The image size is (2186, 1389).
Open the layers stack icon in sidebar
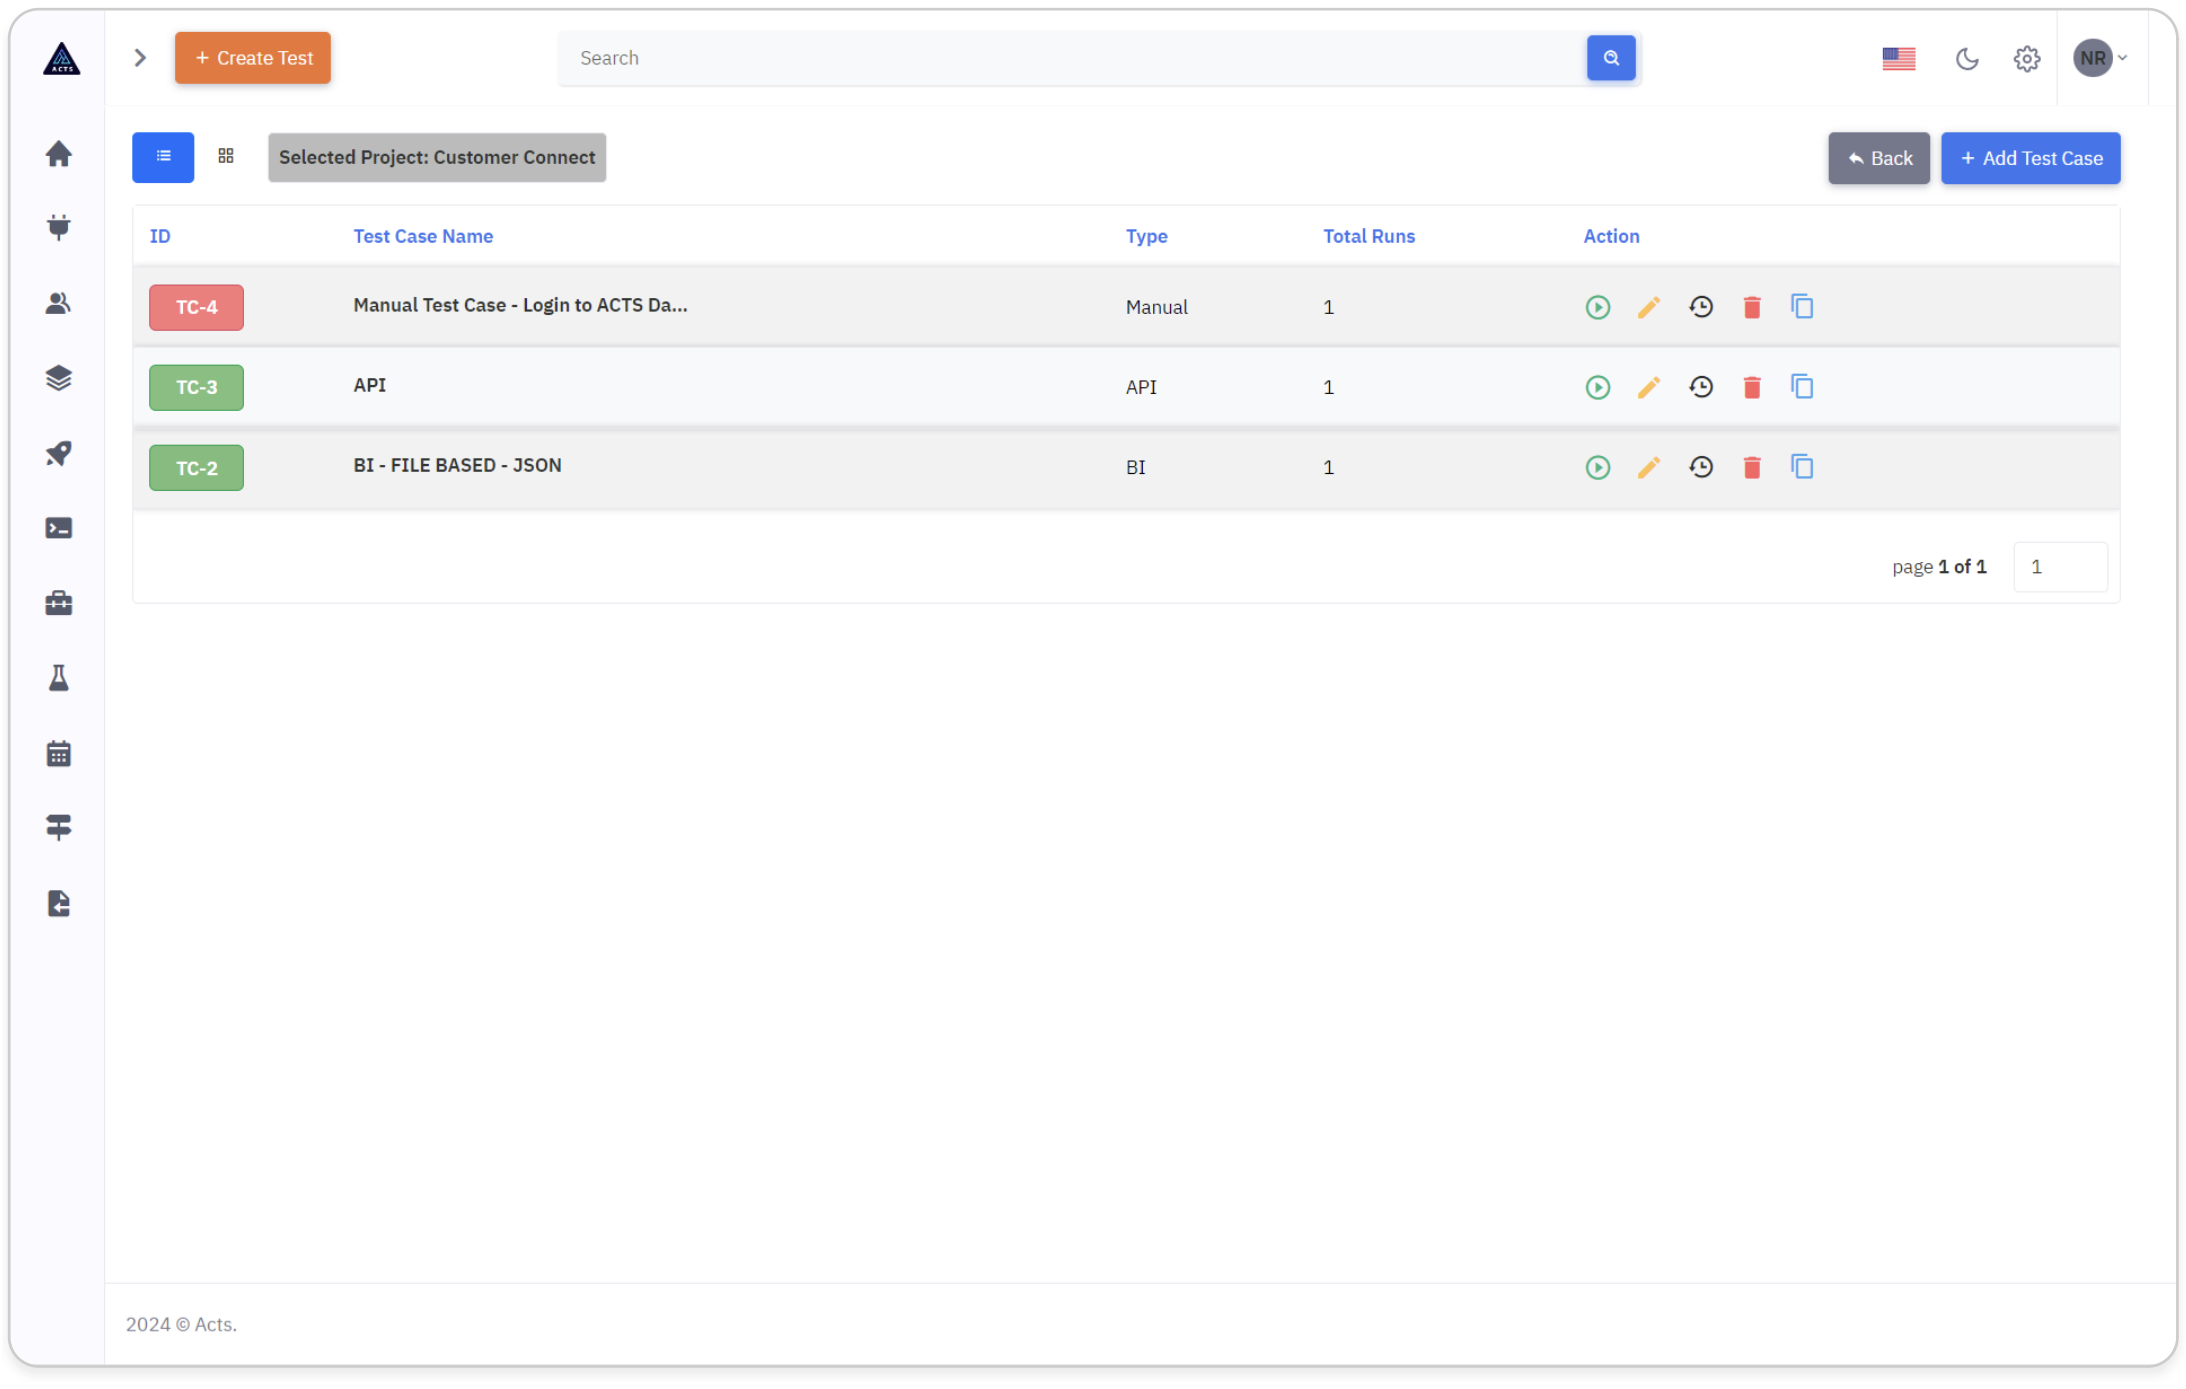point(59,378)
